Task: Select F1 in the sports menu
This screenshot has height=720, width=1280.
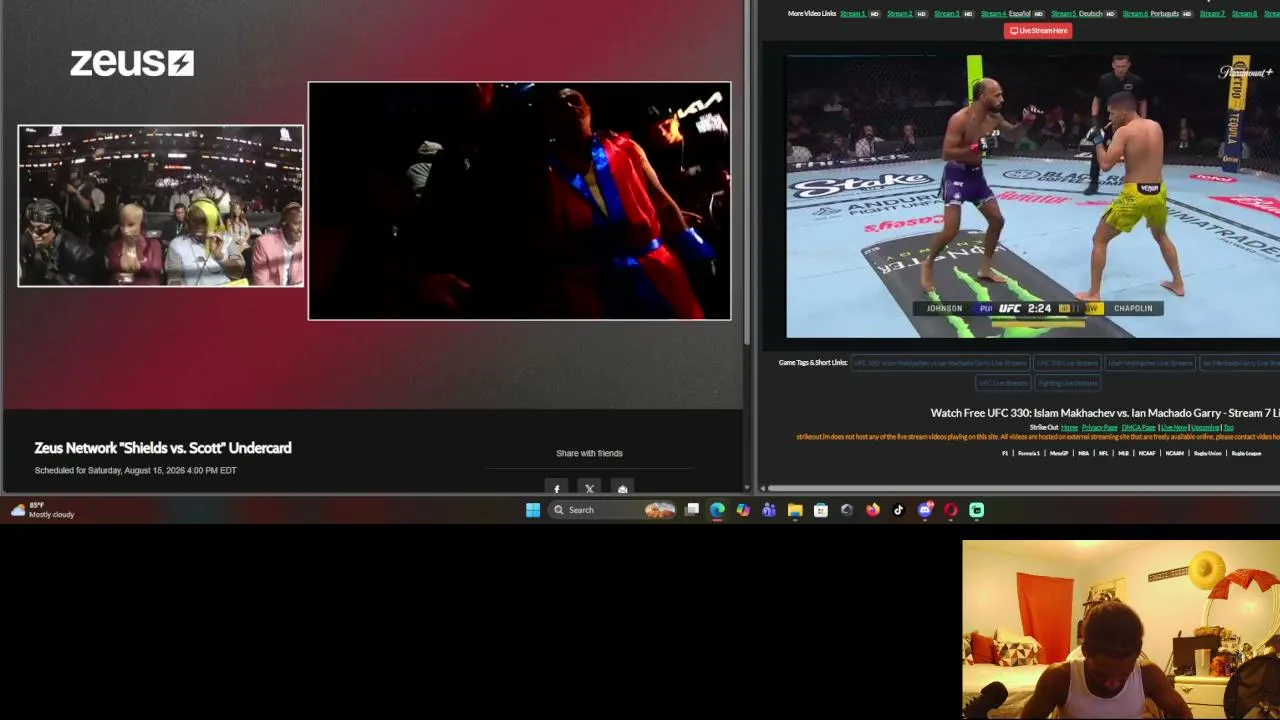Action: pos(1006,454)
